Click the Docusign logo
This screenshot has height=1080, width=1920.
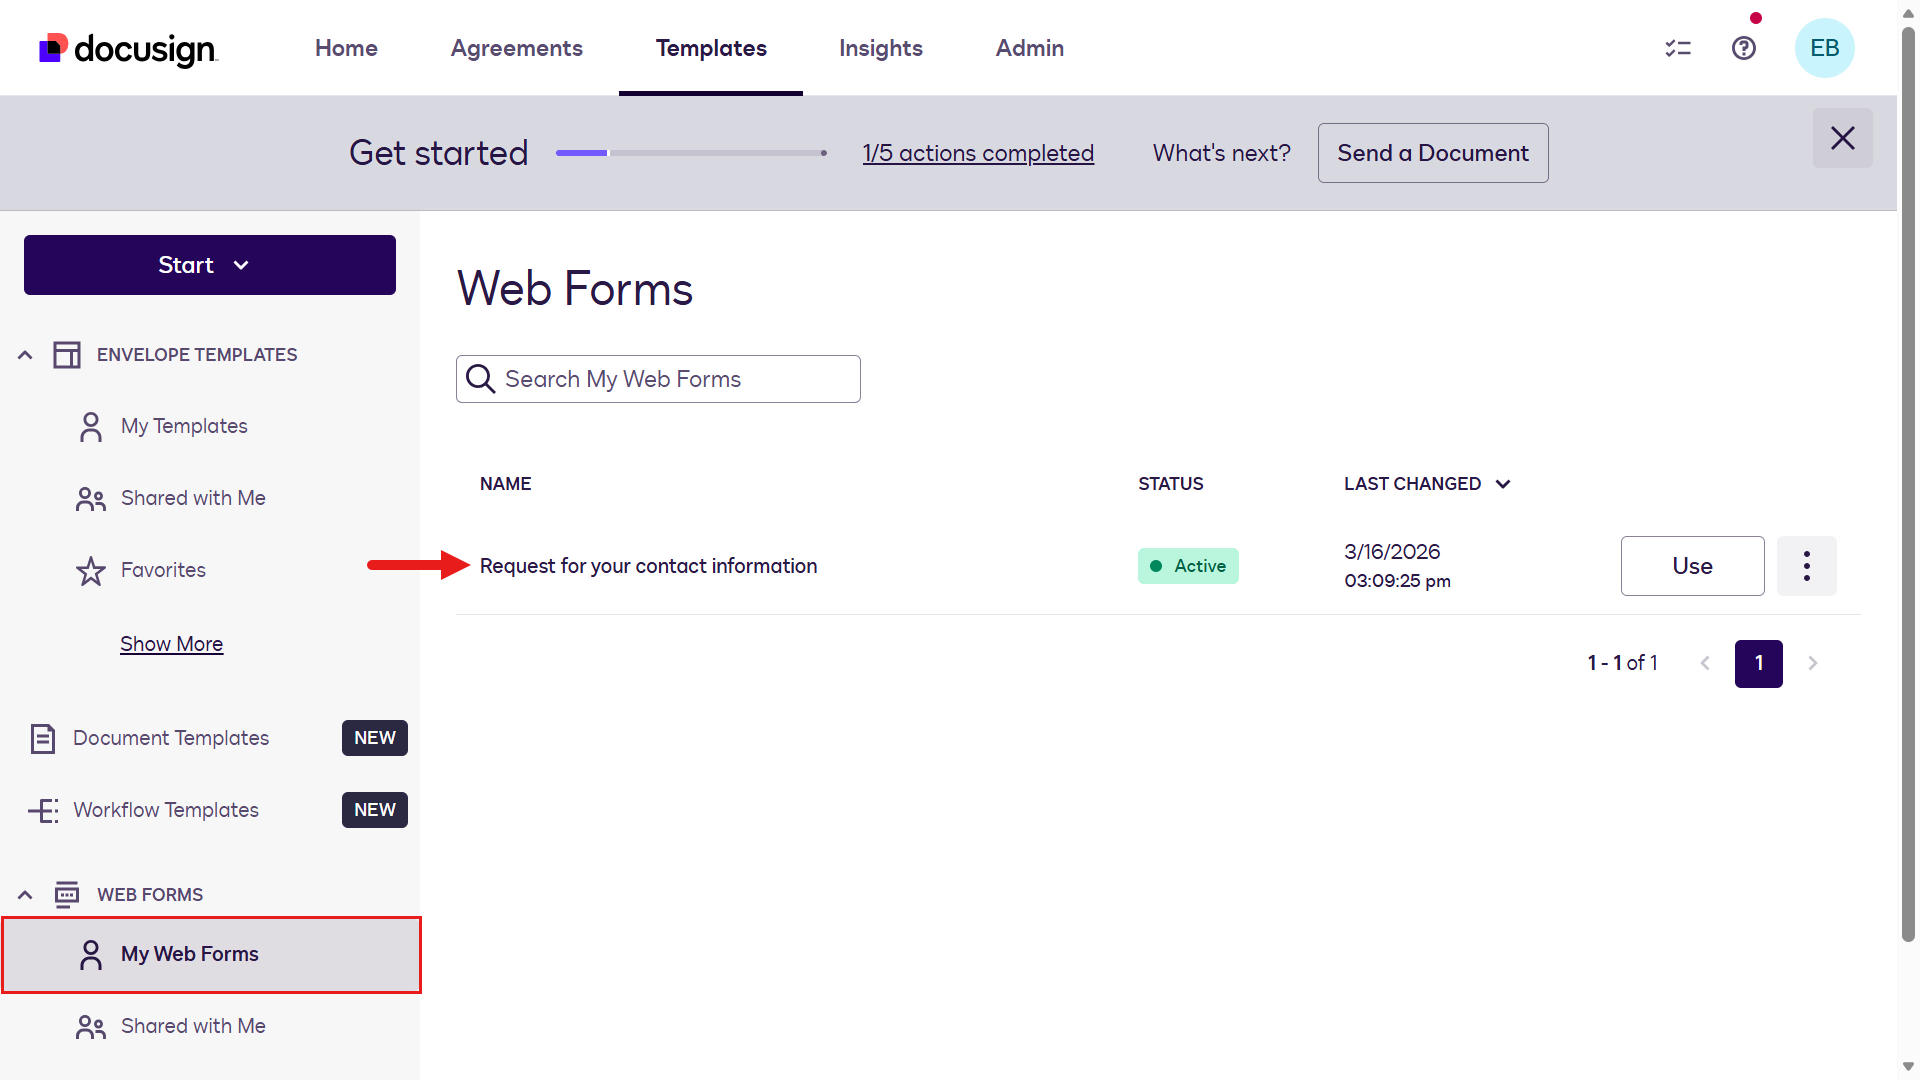pyautogui.click(x=128, y=48)
